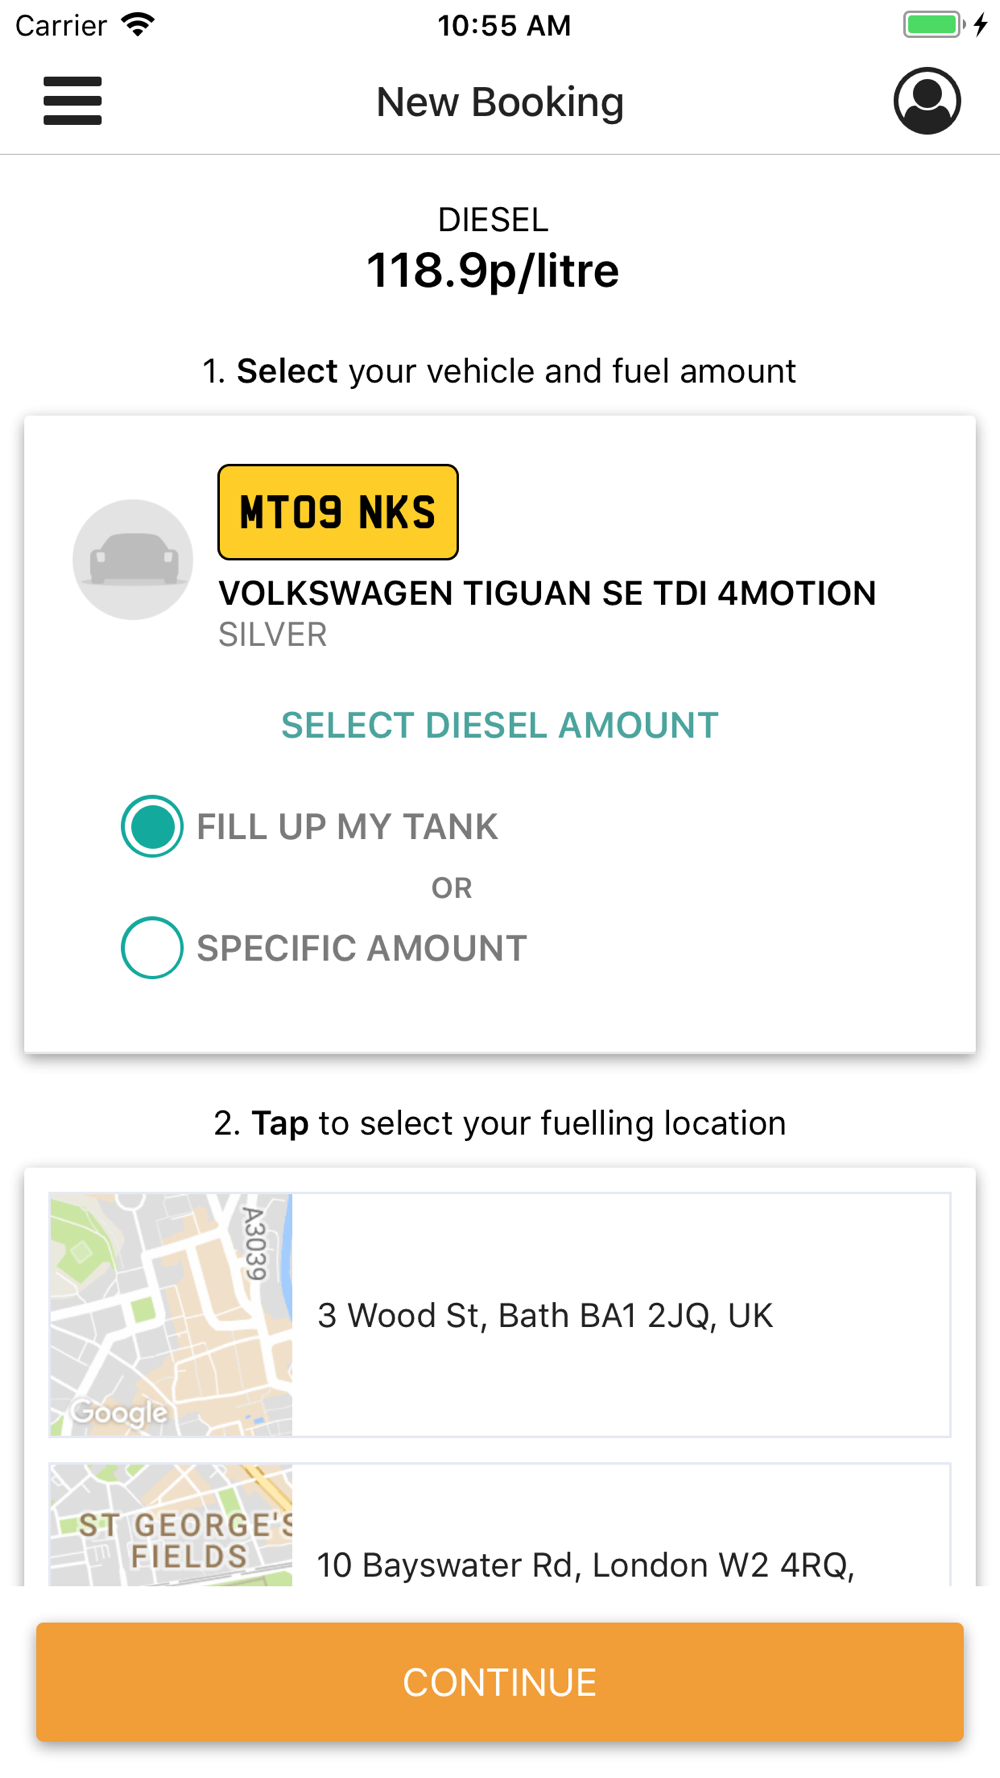Select Specific Amount radio button
The height and width of the screenshot is (1778, 1000).
pos(152,948)
